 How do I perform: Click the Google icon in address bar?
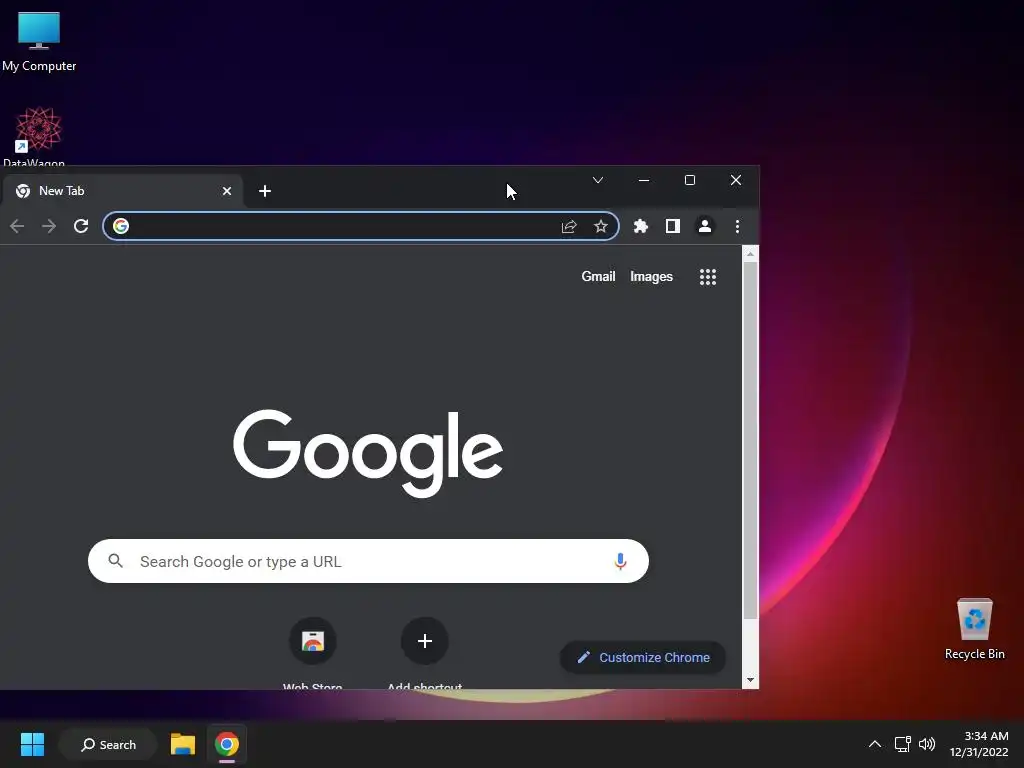(x=121, y=226)
